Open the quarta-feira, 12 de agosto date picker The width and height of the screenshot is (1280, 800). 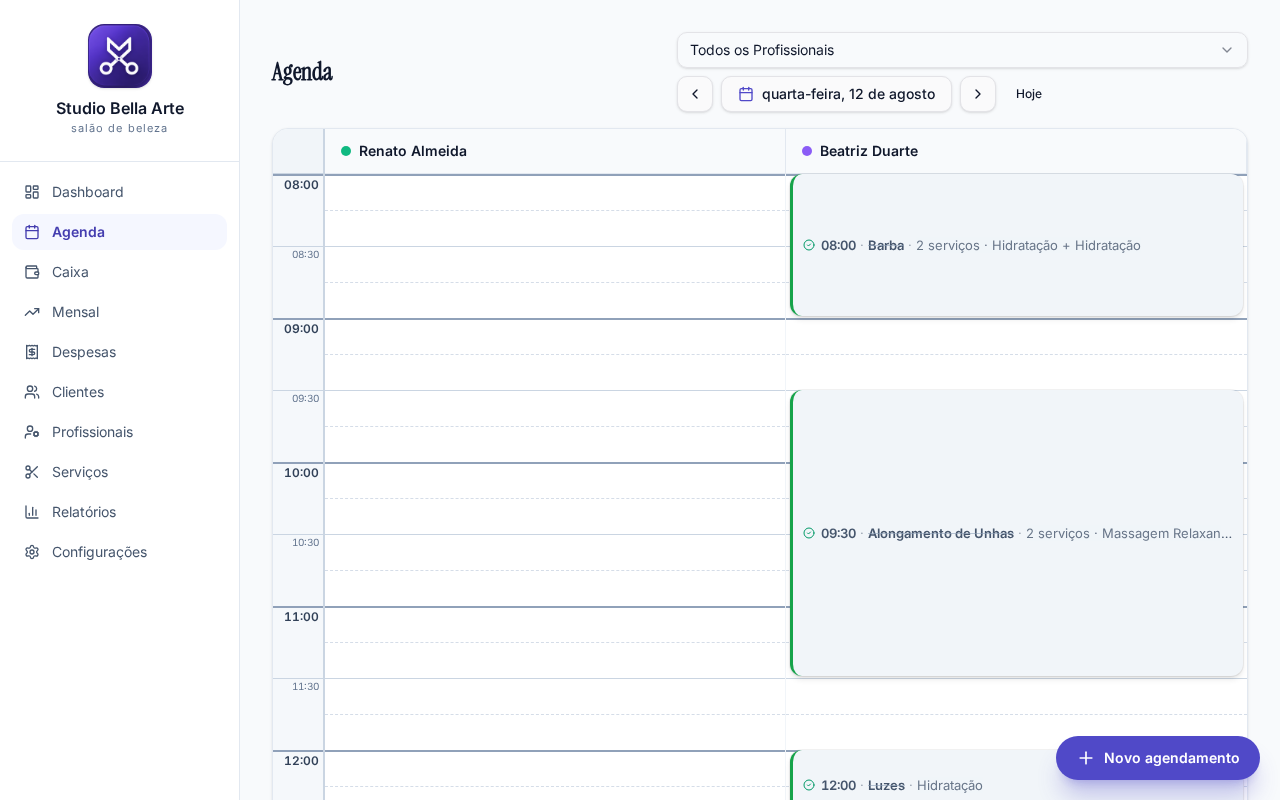coord(836,94)
